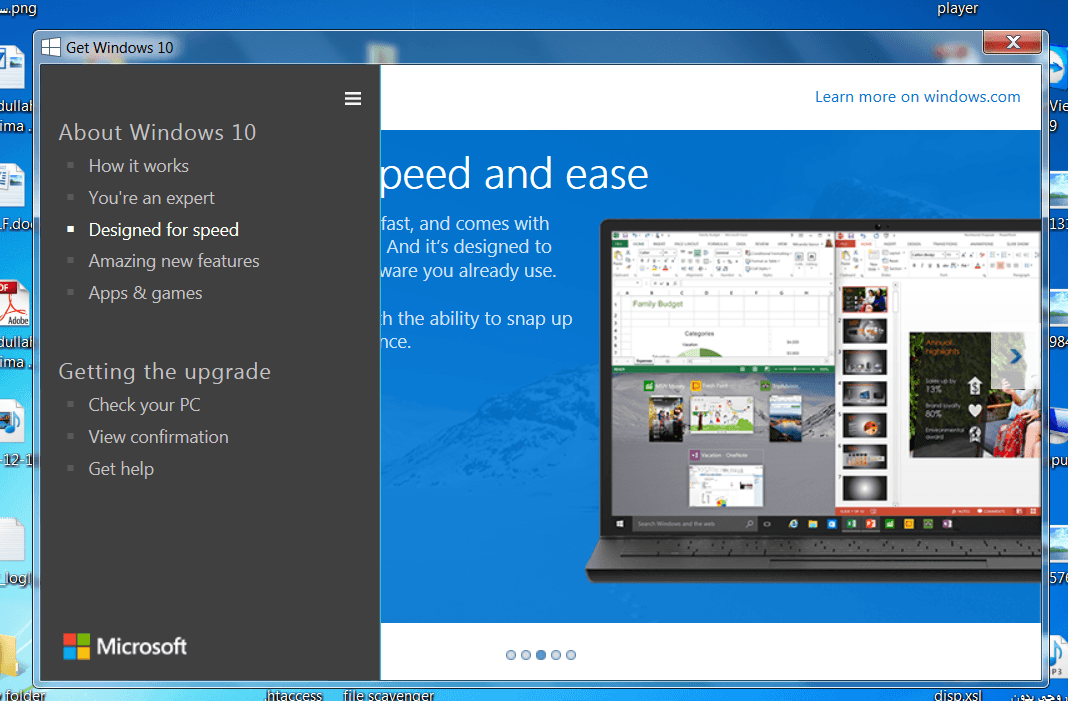
Task: Open Amazing new features page
Action: pos(174,261)
